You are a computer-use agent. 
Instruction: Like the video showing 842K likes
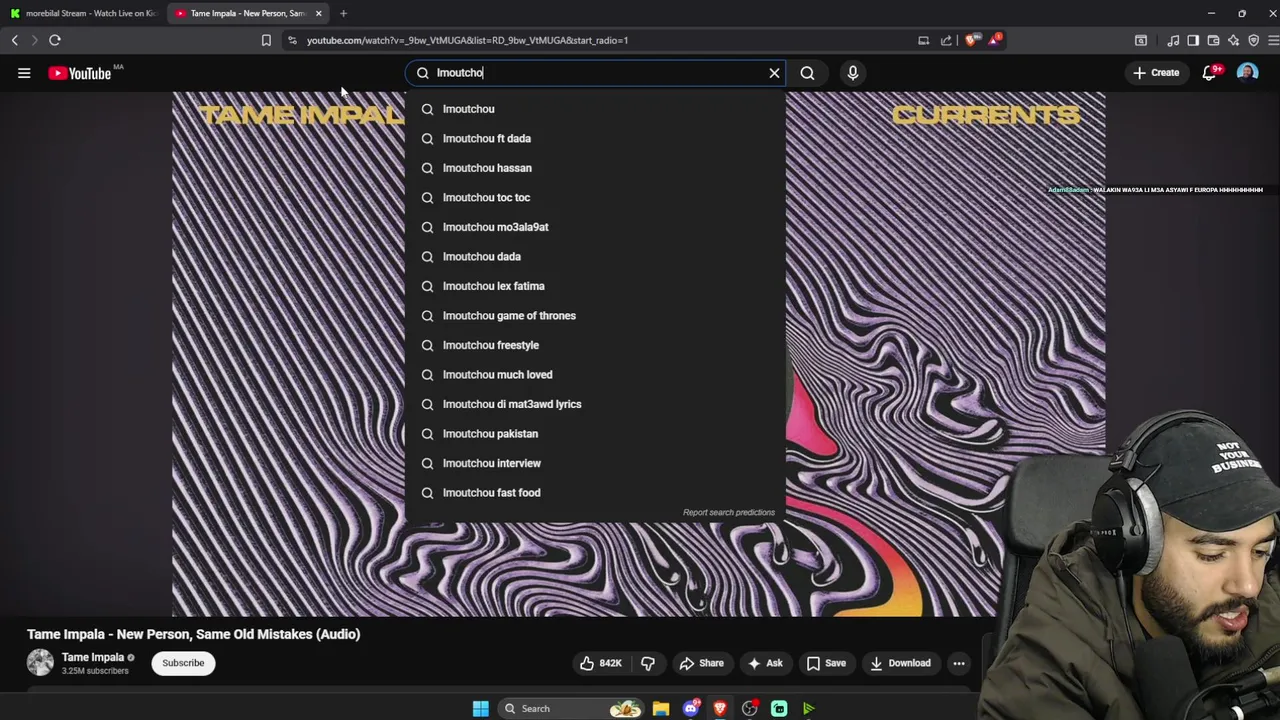600,663
